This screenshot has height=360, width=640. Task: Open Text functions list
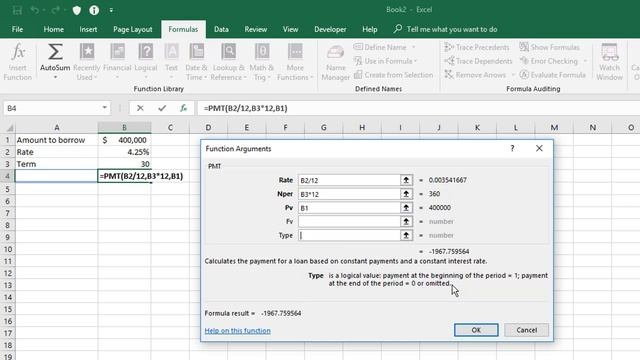tap(171, 62)
